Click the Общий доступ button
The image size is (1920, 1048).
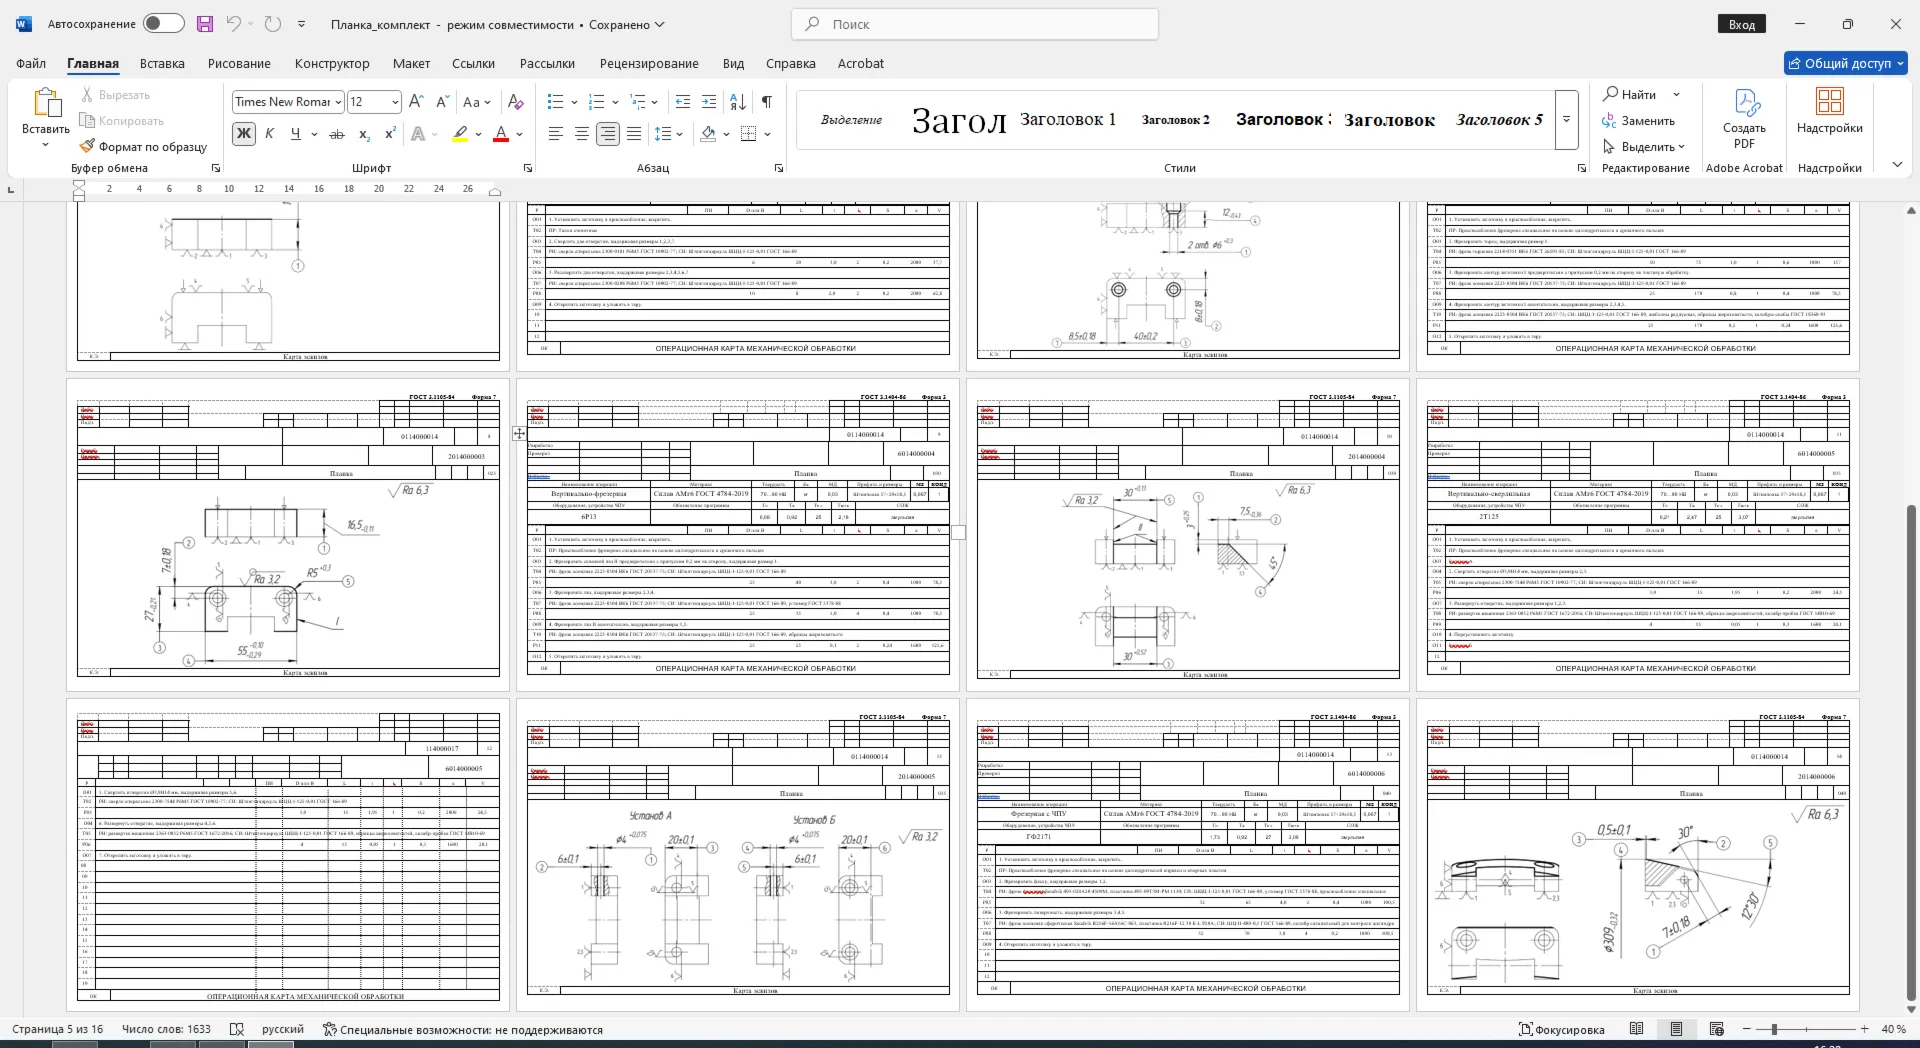pos(1846,63)
